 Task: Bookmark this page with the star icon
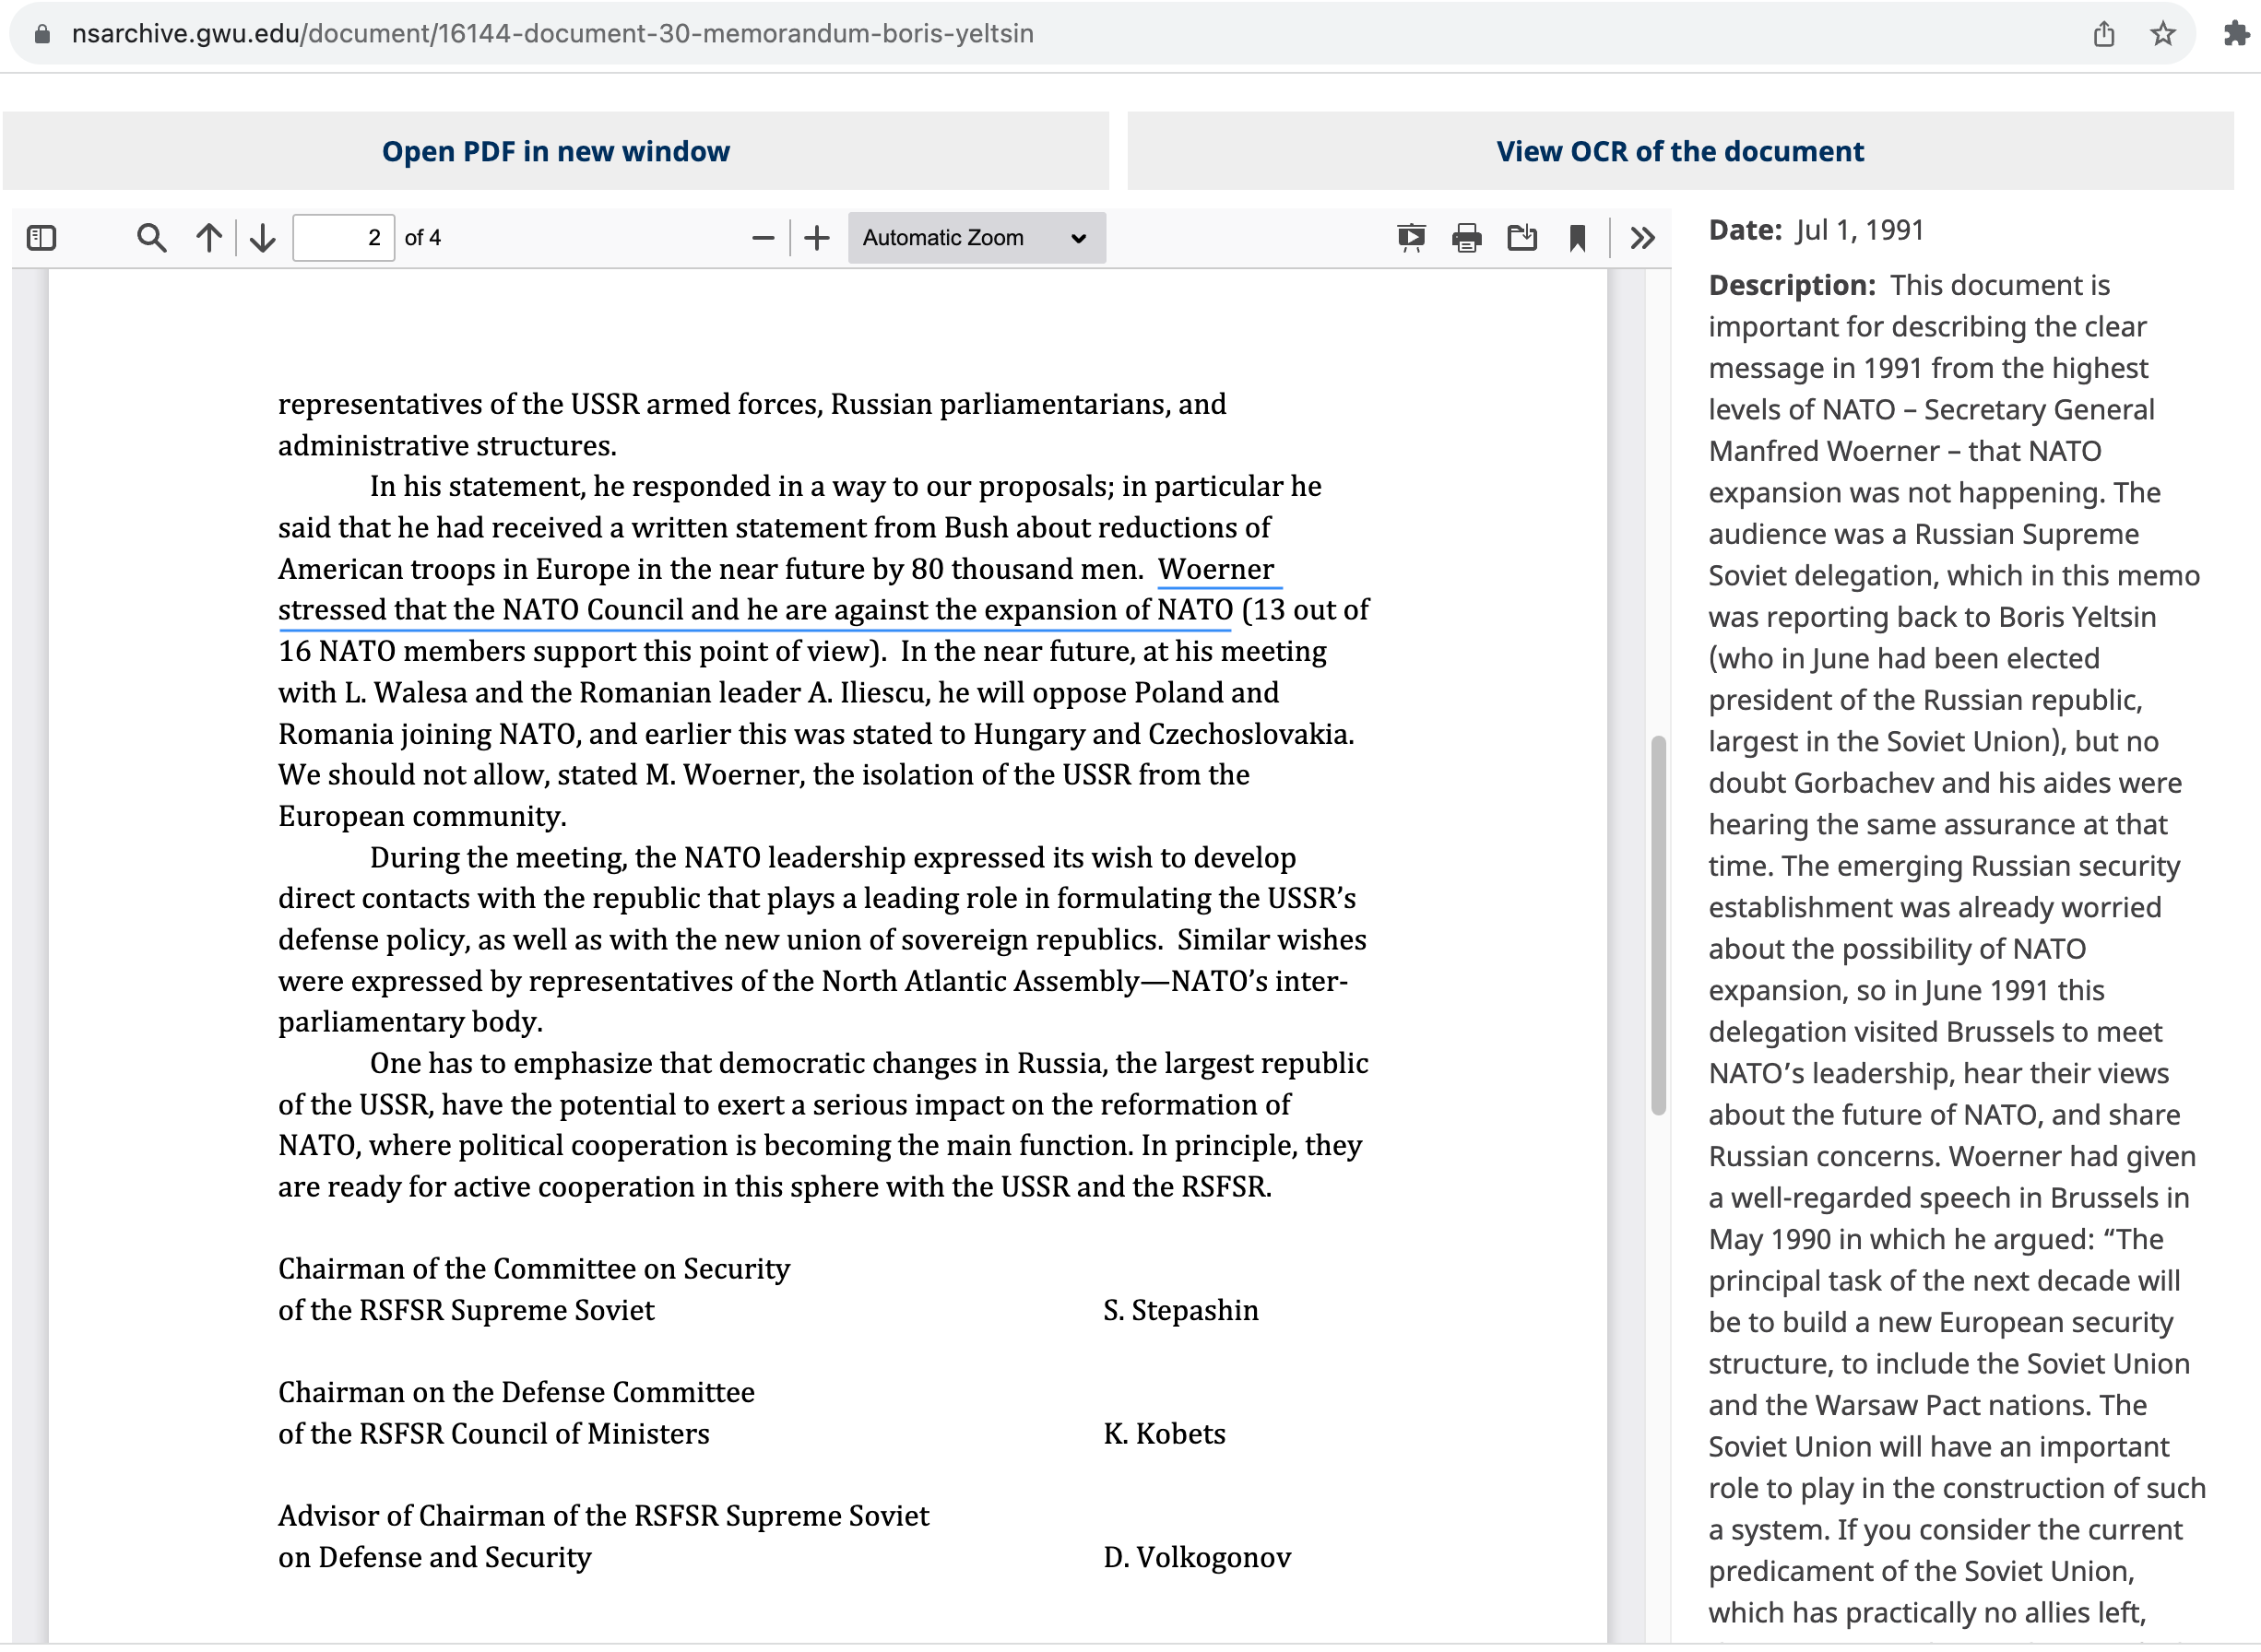pos(2163,34)
